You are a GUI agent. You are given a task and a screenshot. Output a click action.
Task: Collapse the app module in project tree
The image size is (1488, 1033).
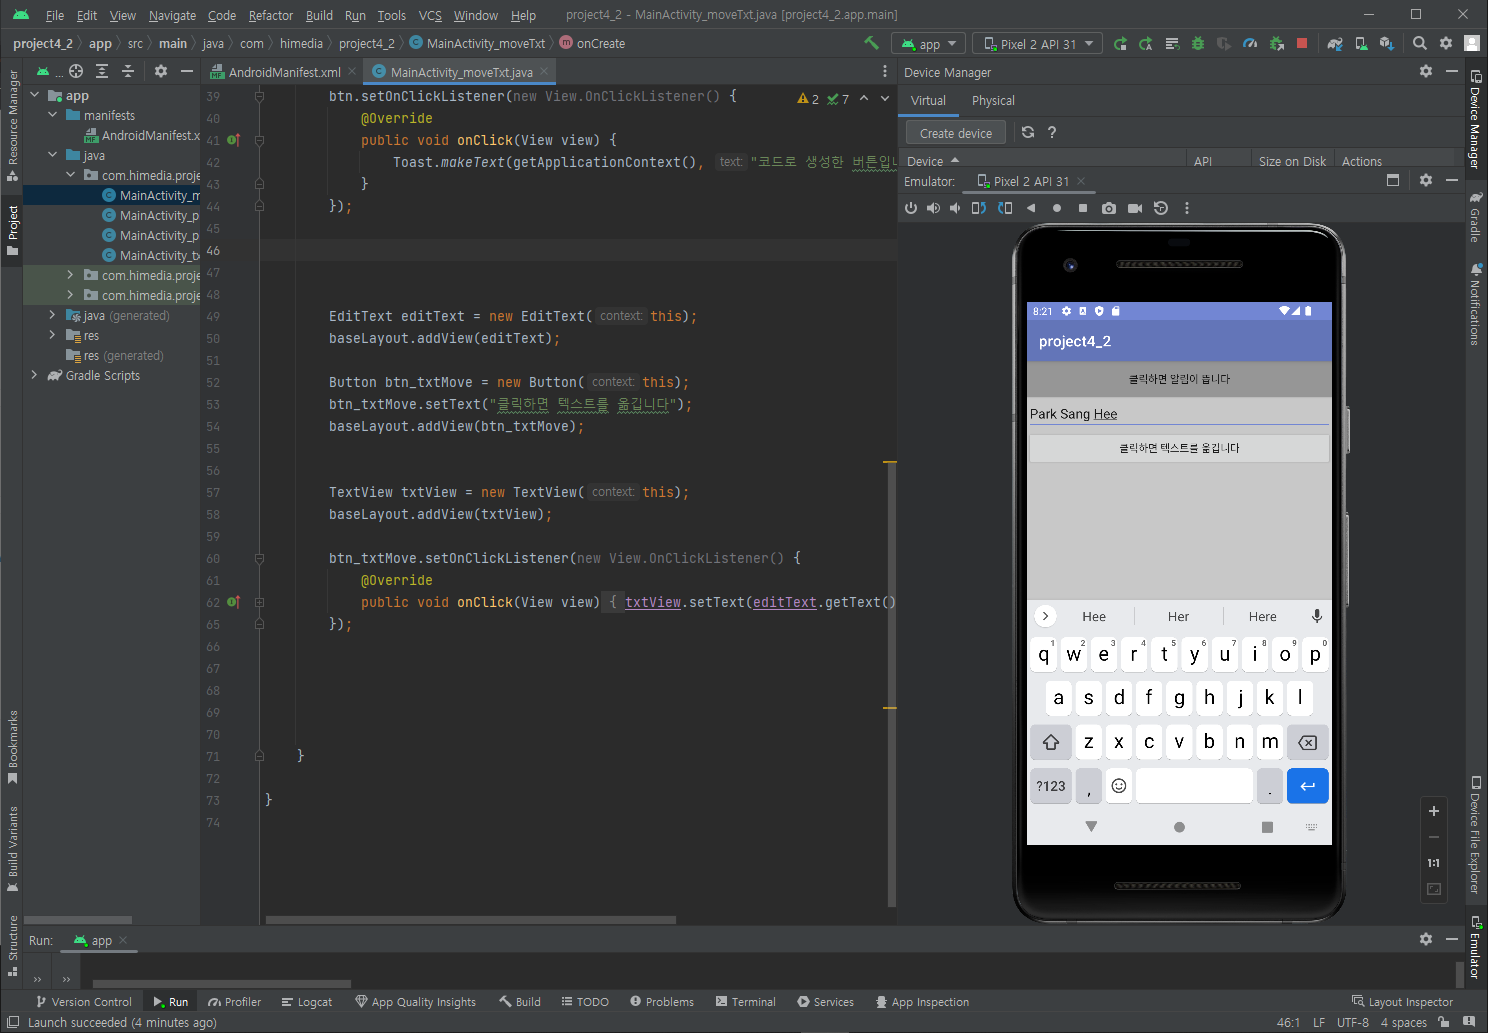35,95
